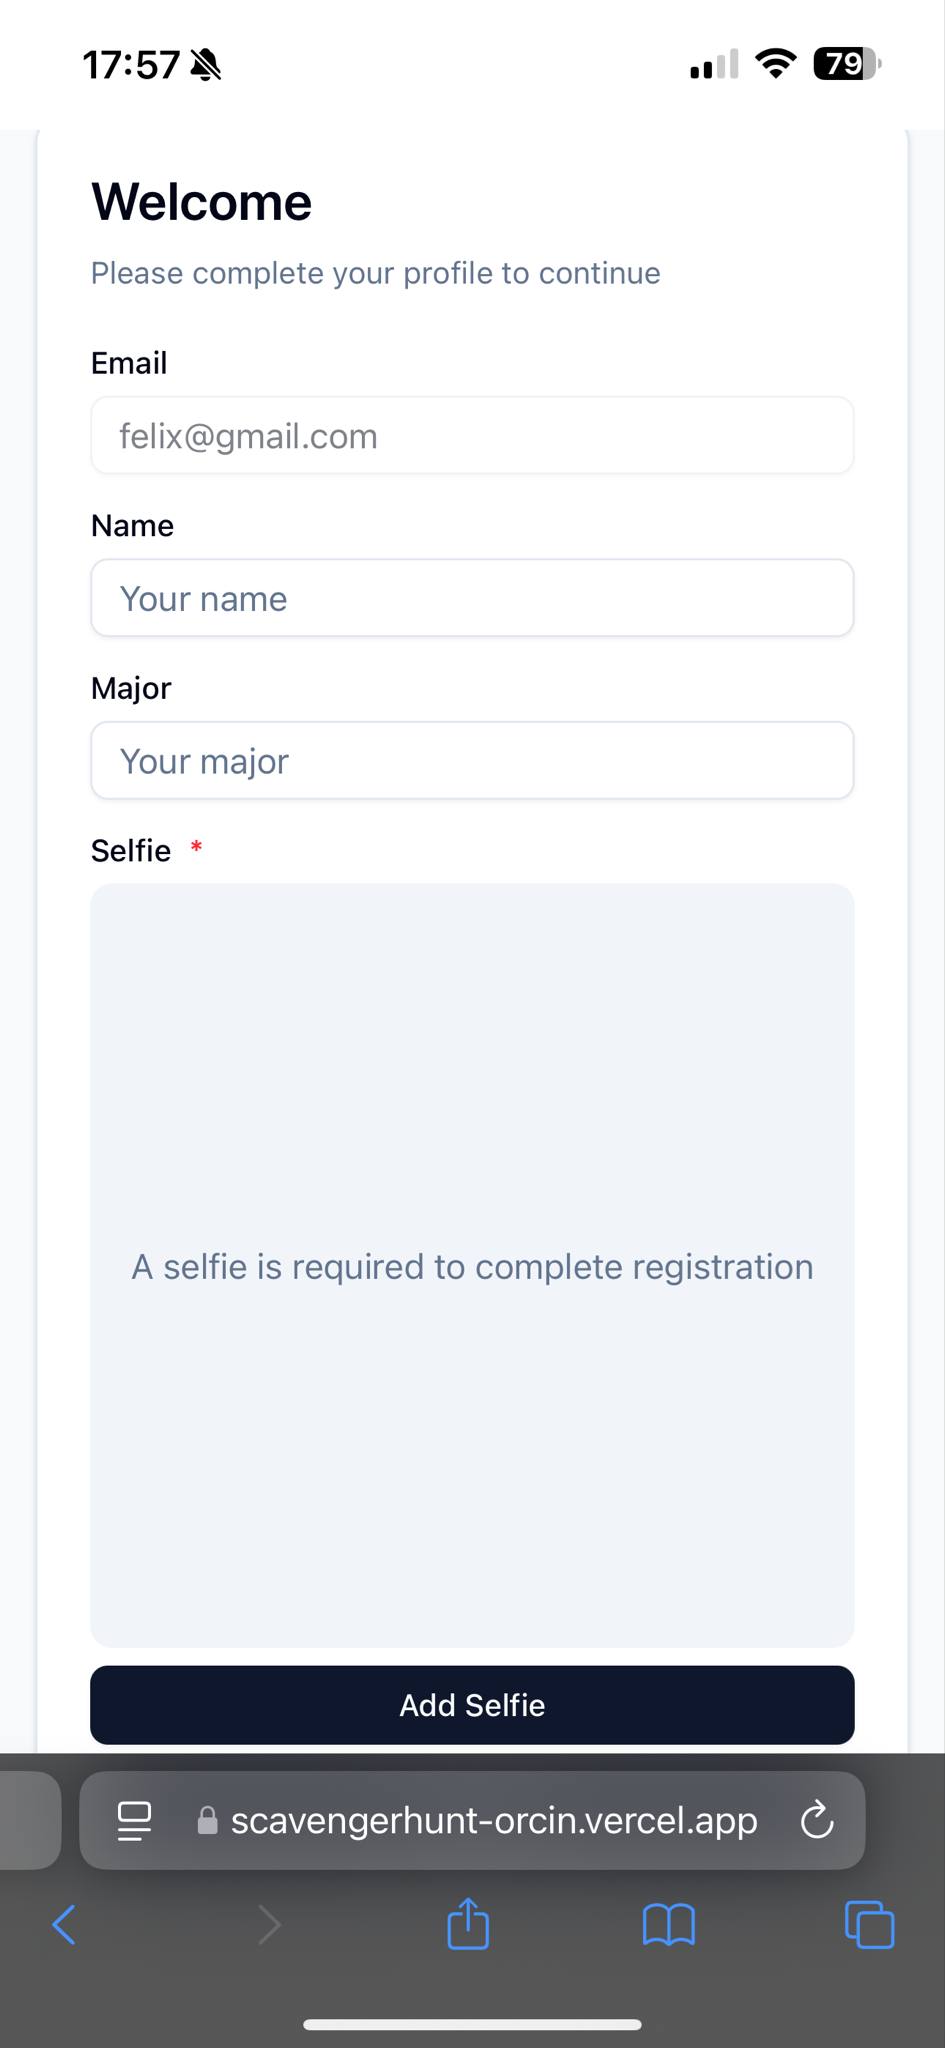Tap the Safari back arrow
The width and height of the screenshot is (945, 2048).
[x=64, y=1924]
